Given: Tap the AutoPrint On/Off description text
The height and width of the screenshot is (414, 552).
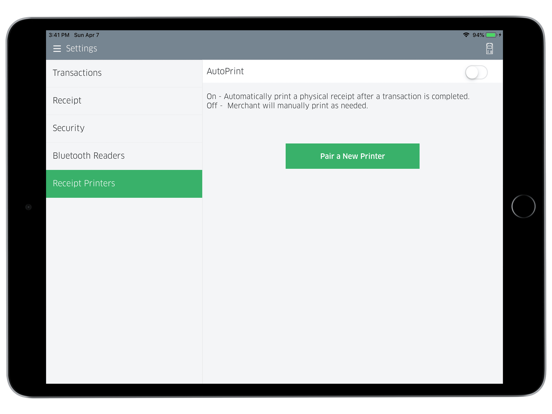Looking at the screenshot, I should tap(338, 101).
